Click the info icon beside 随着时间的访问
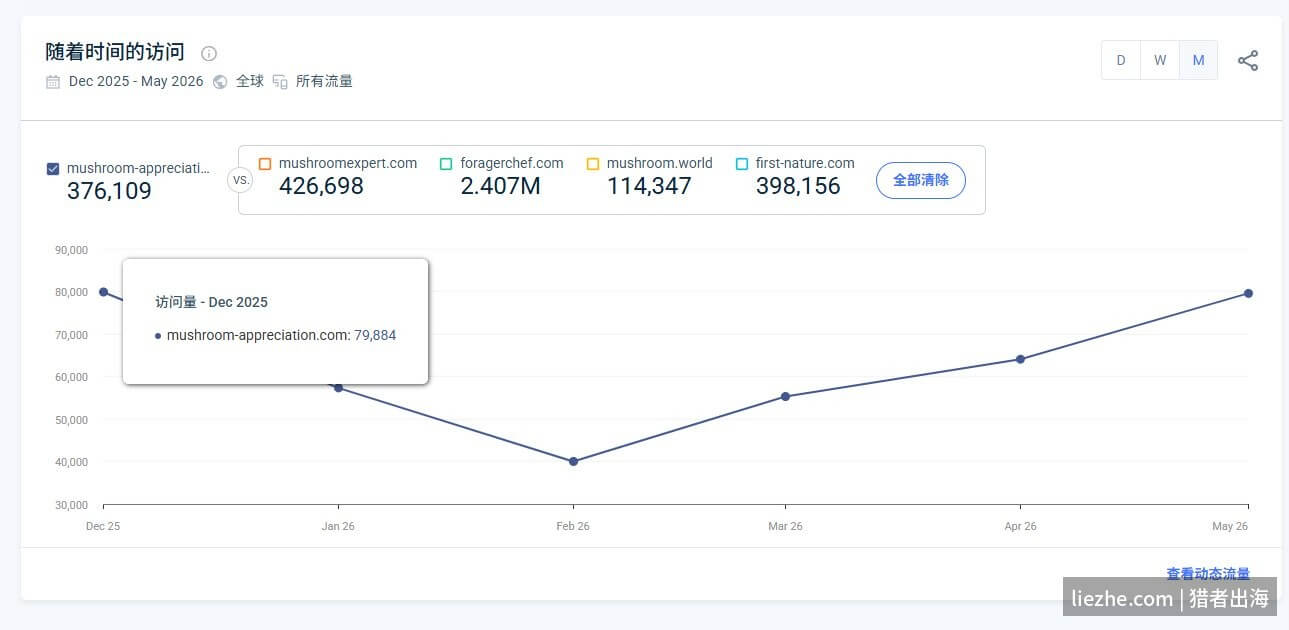1289x630 pixels. click(209, 54)
